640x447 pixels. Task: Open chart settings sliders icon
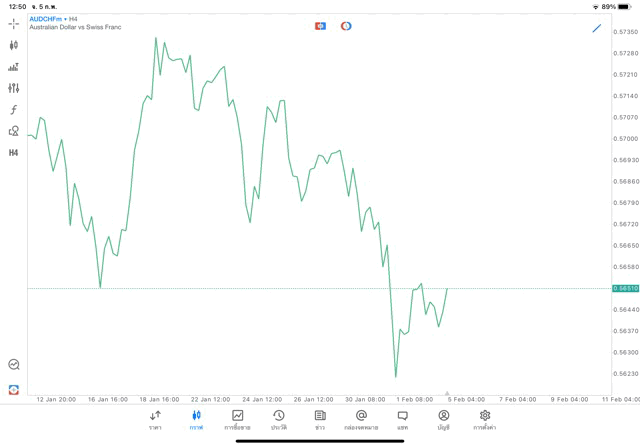pos(14,88)
